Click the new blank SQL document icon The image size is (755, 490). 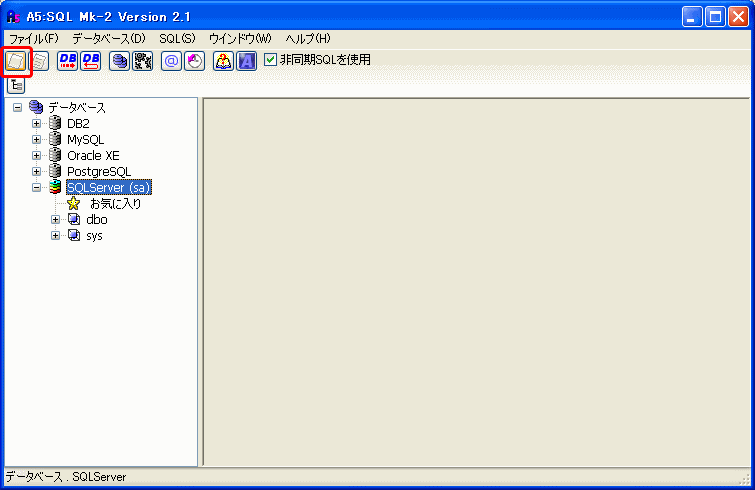(16, 61)
